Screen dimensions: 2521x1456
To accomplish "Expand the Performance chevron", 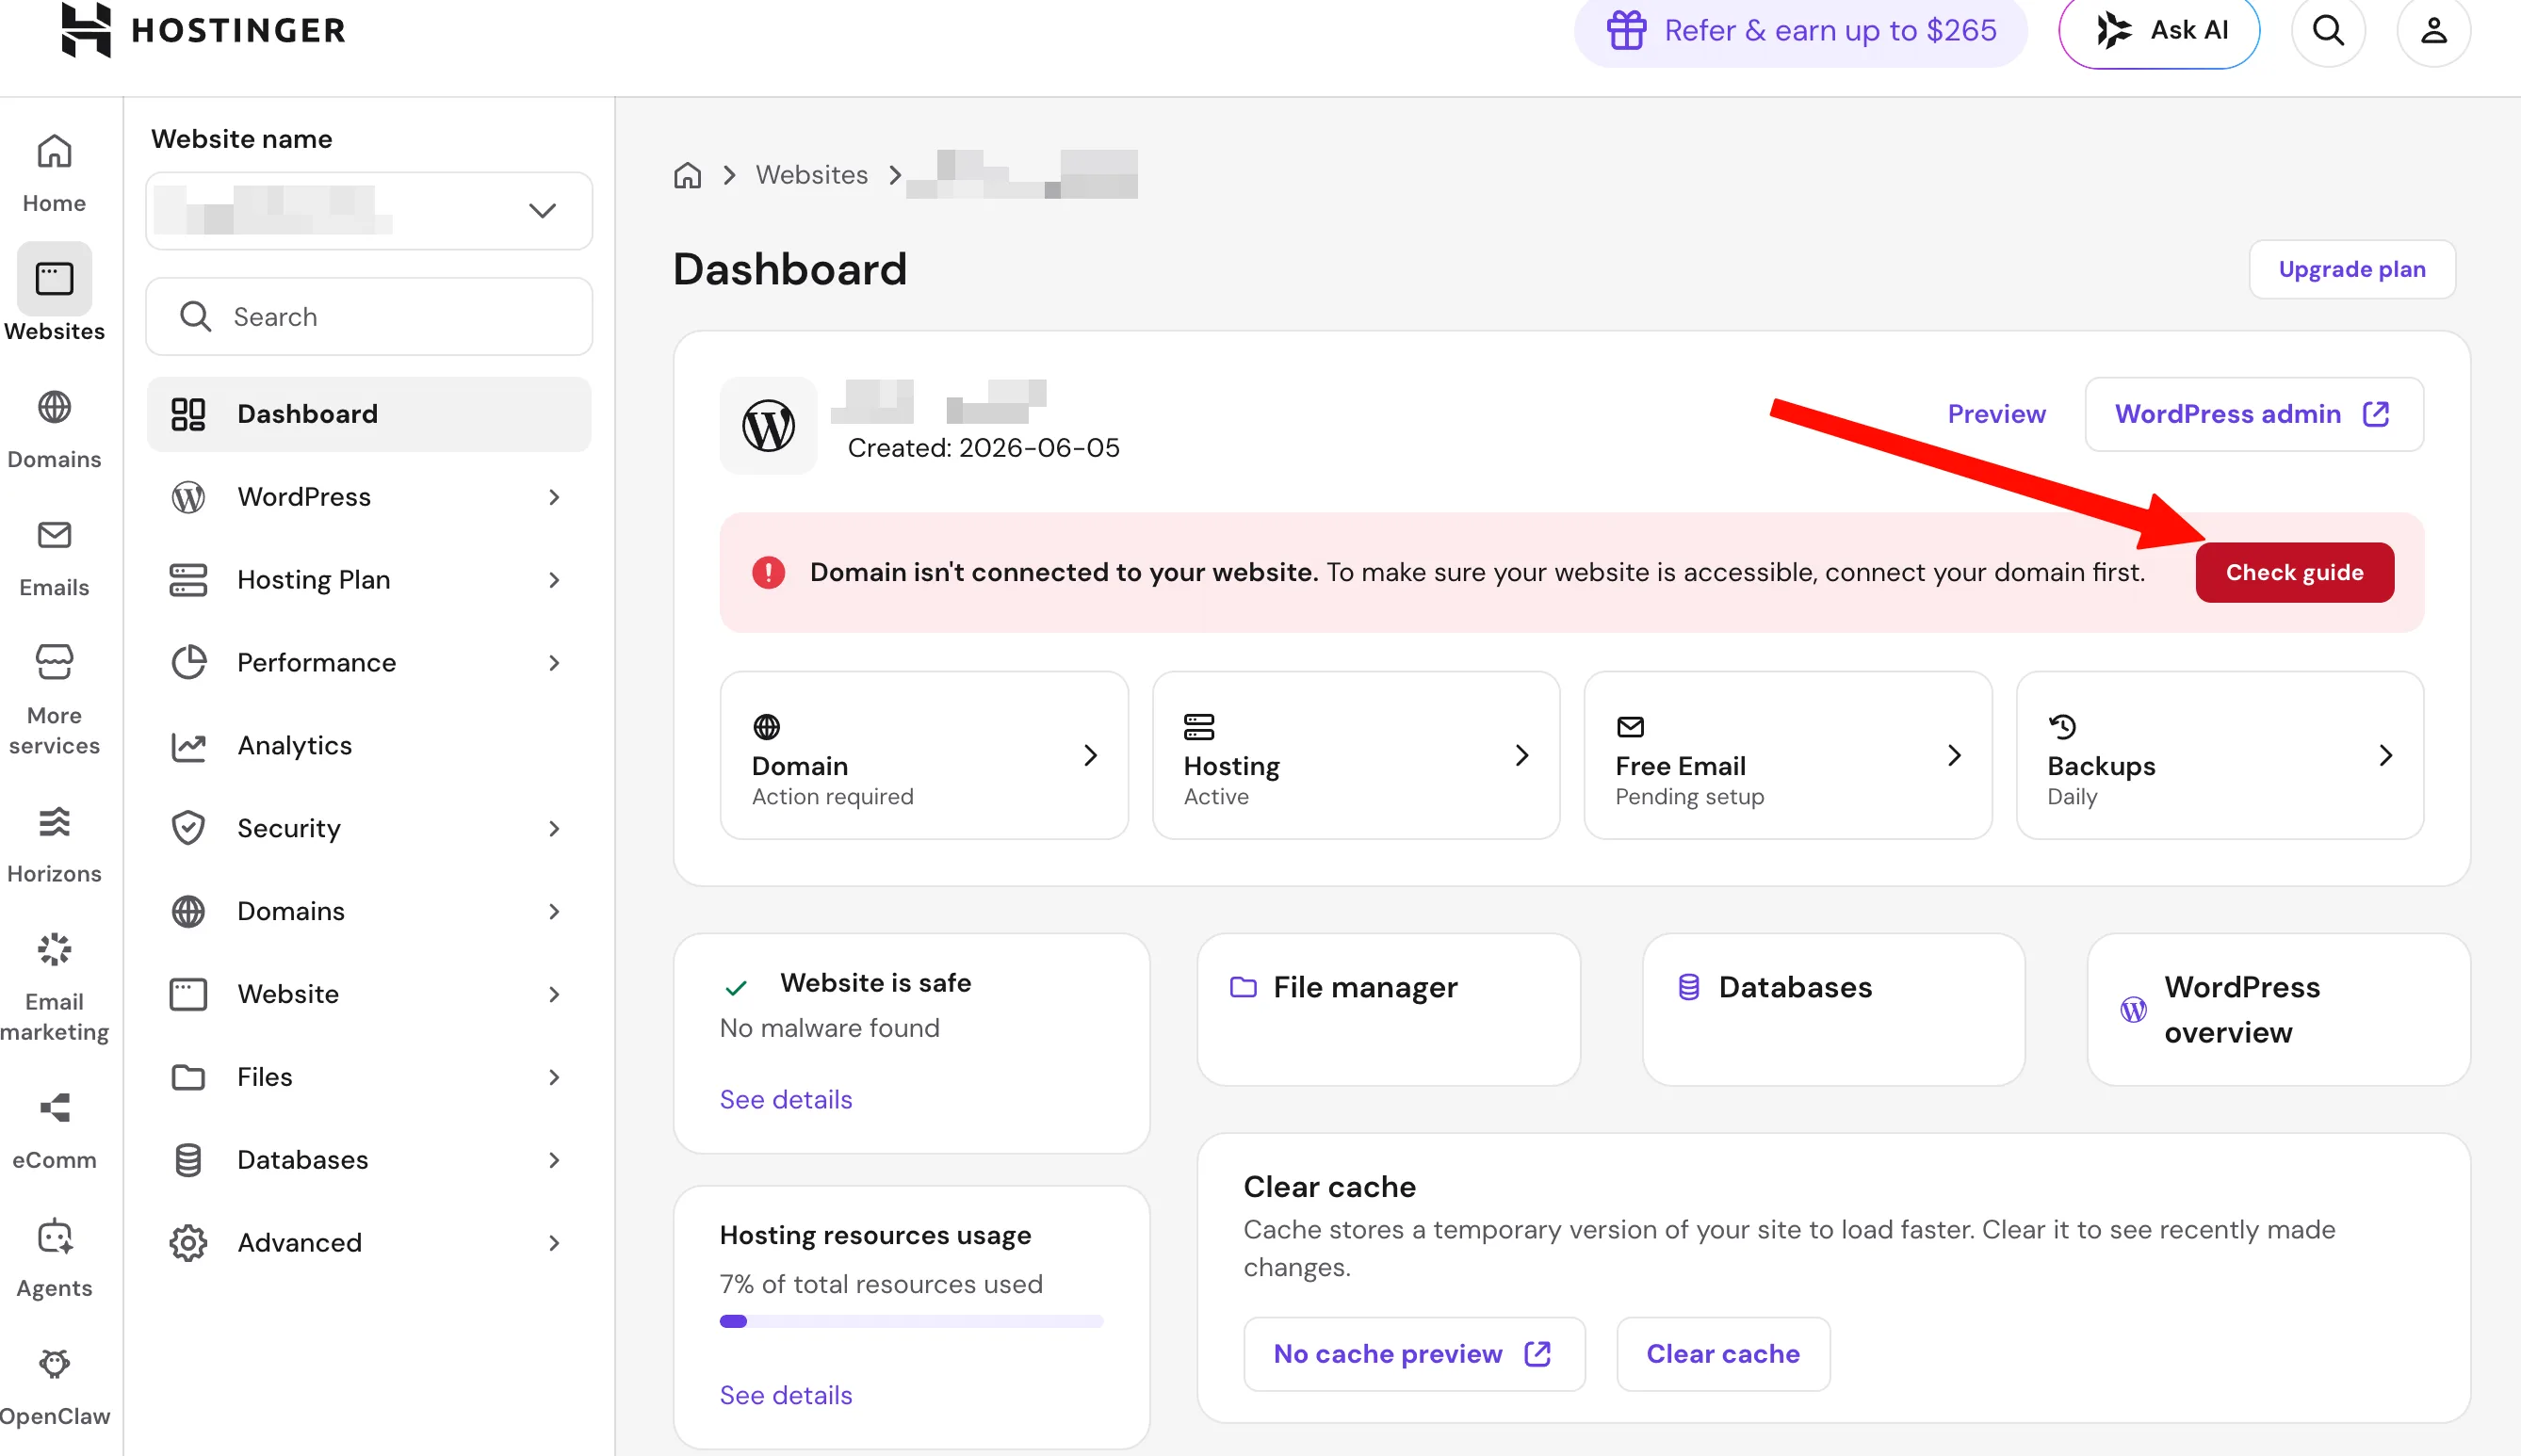I will tap(554, 663).
